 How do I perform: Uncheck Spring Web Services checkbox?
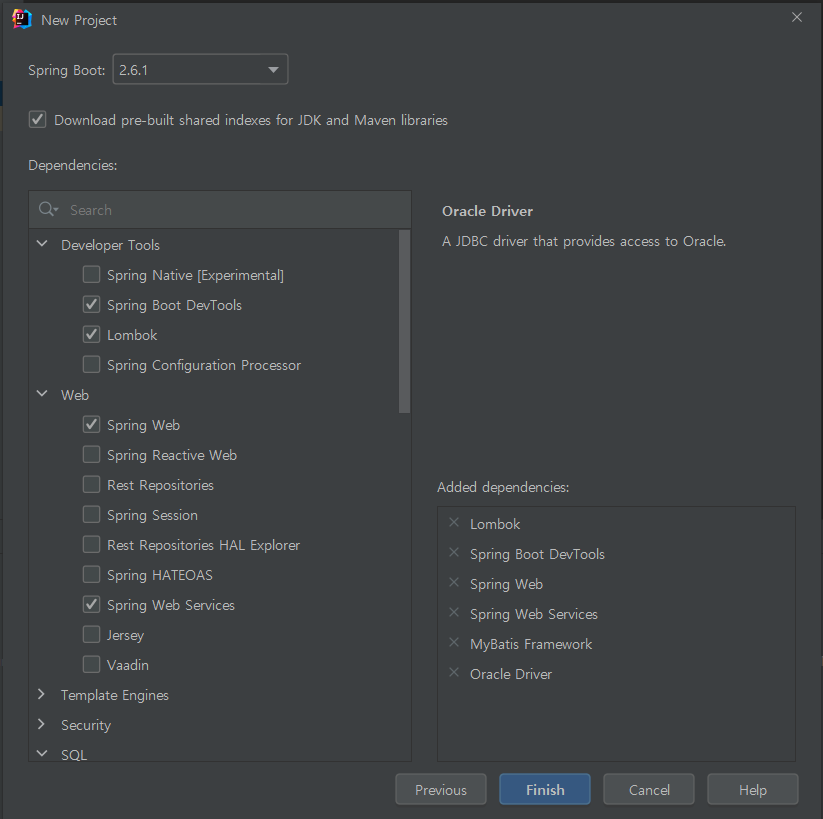tap(91, 604)
